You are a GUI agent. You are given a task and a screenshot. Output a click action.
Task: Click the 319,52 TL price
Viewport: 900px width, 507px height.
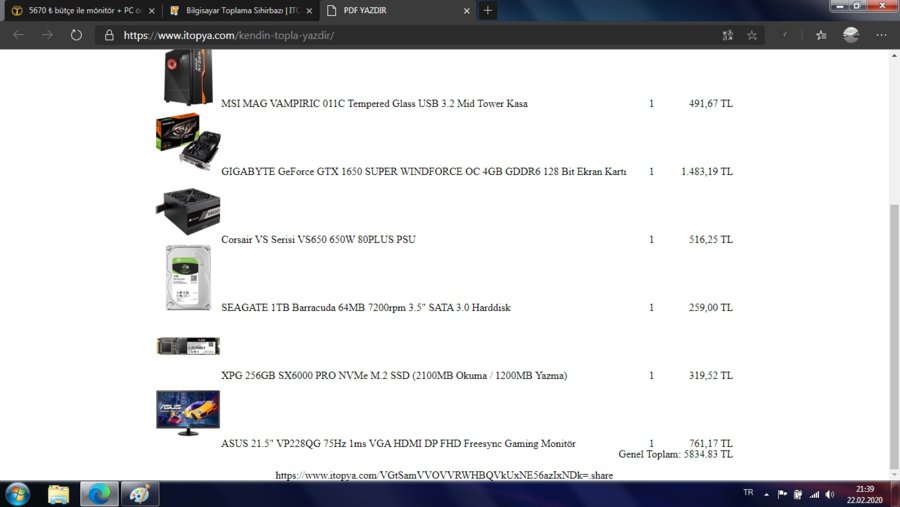pyautogui.click(x=711, y=376)
